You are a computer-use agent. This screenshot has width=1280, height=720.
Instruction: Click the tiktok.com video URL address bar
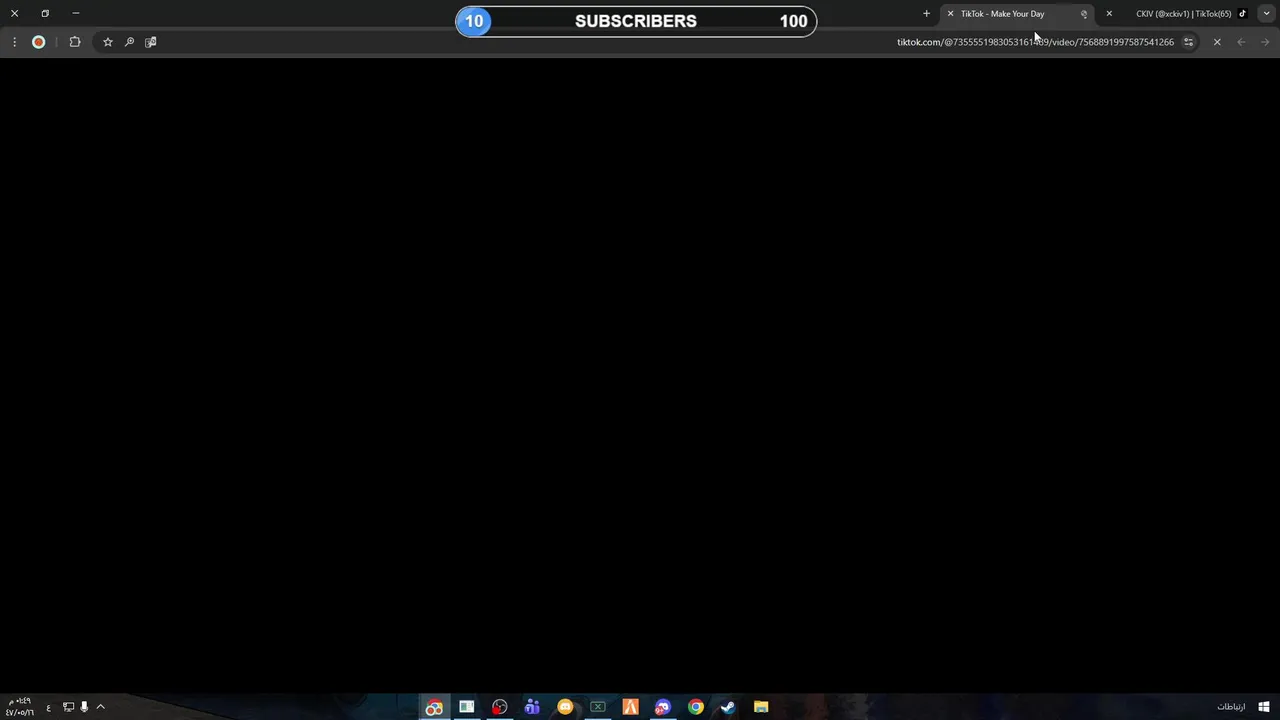(x=1035, y=42)
